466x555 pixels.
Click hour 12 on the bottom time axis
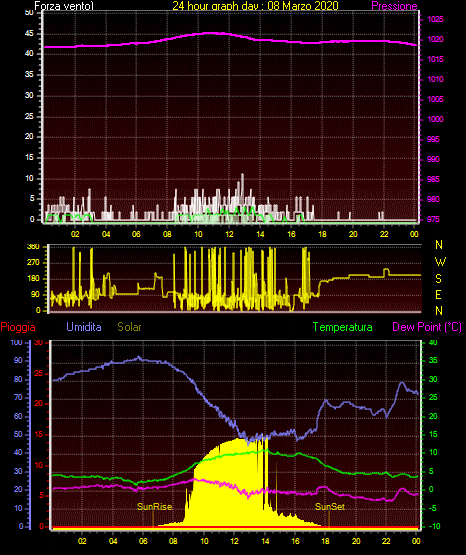(x=234, y=541)
